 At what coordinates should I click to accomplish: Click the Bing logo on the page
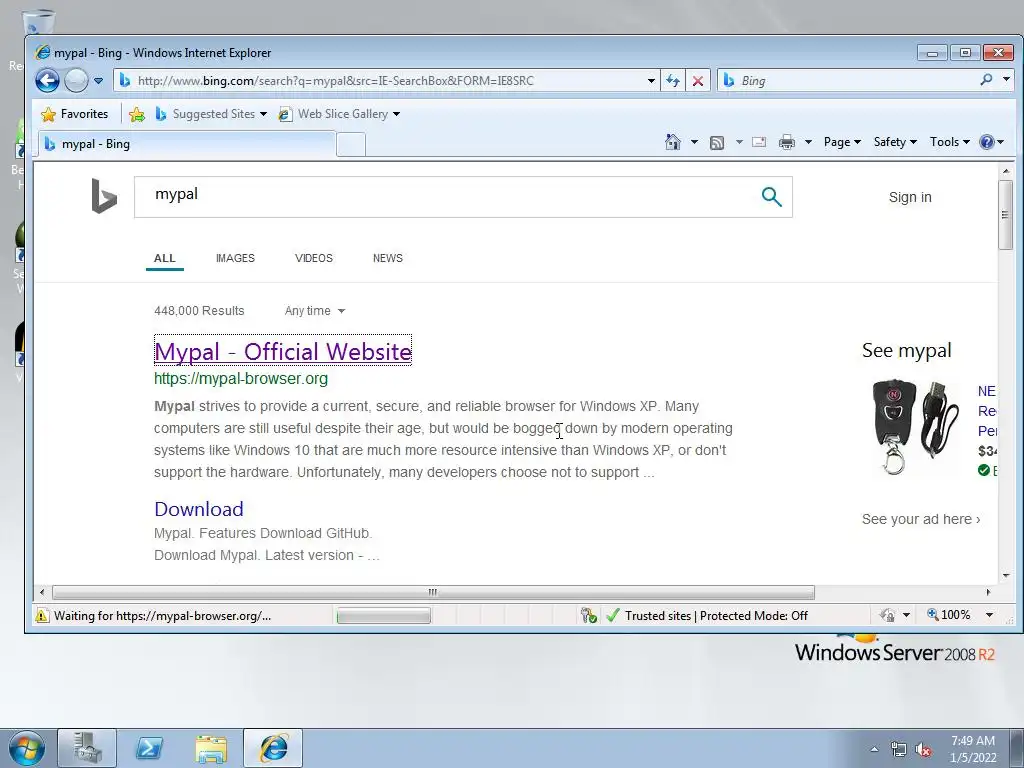(104, 196)
